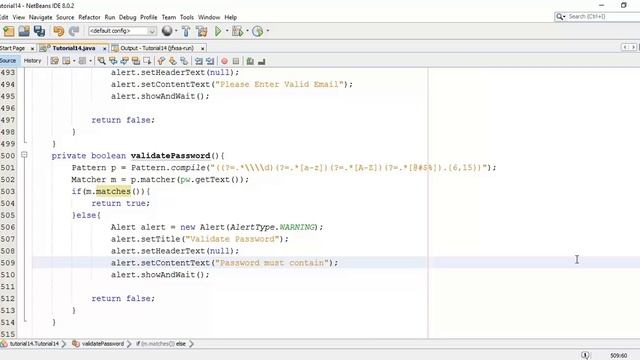Click the Find Selection magnifier icon
Screen dimensions: 640x360
101,61
